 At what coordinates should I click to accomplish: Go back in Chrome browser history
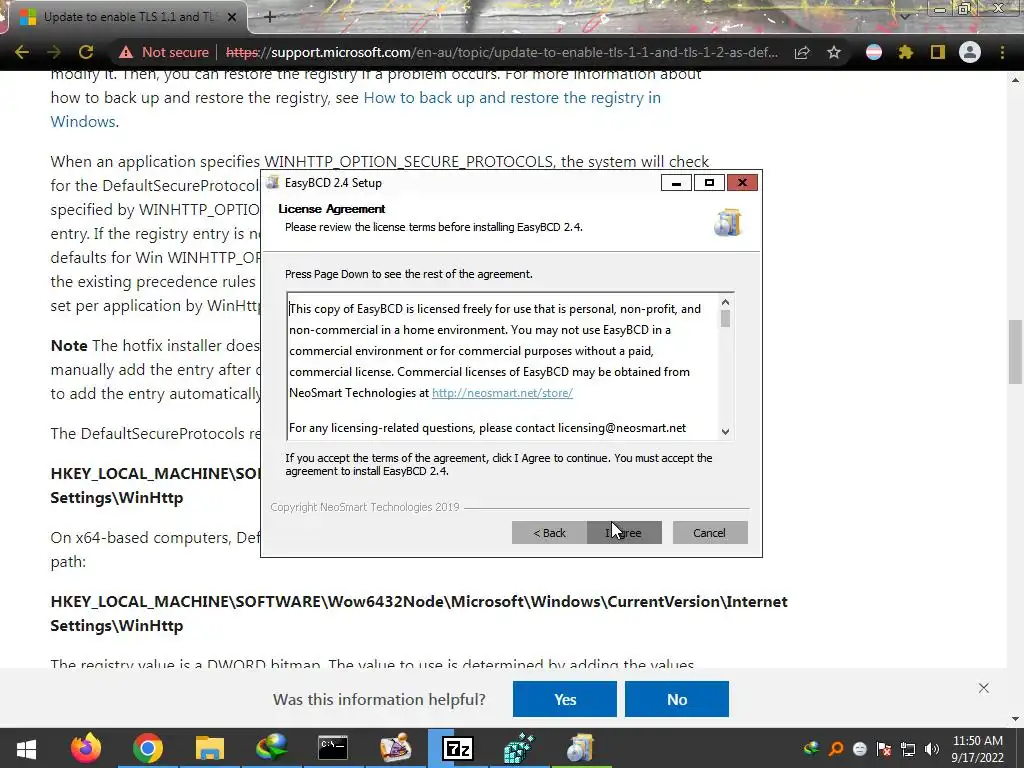tap(22, 52)
